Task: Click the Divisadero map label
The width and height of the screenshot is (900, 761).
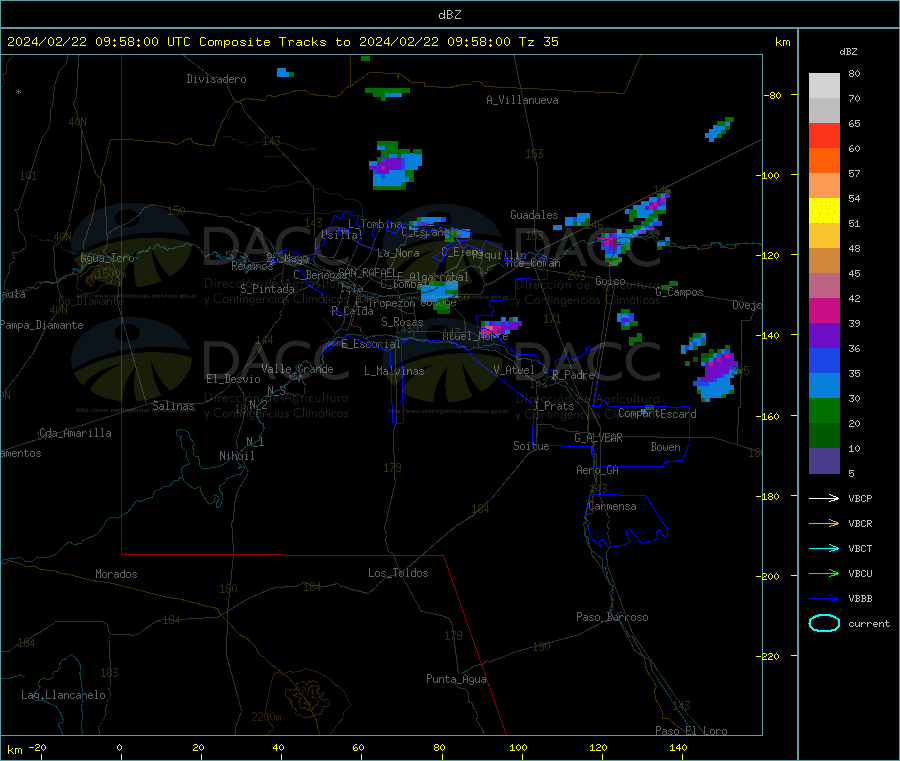Action: click(x=216, y=79)
